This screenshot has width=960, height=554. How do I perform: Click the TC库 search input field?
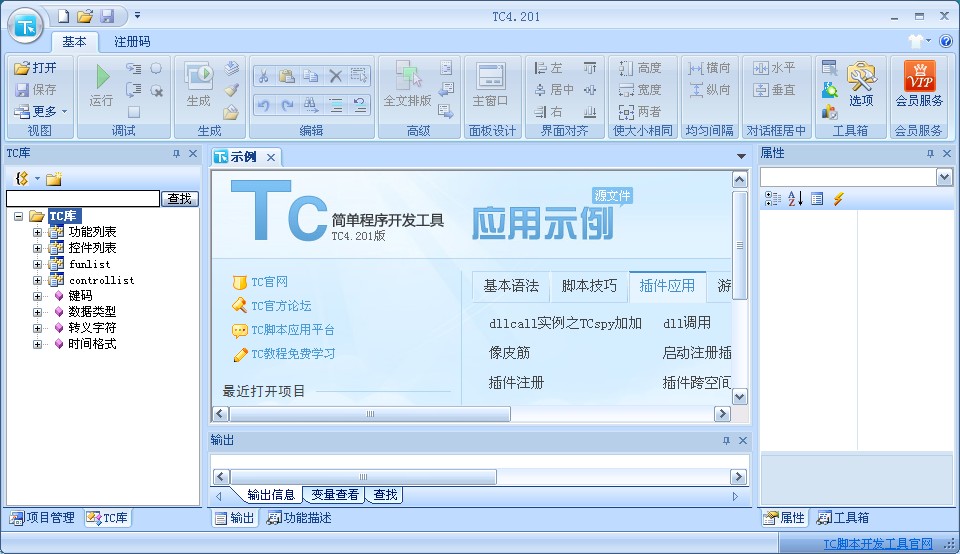point(83,198)
